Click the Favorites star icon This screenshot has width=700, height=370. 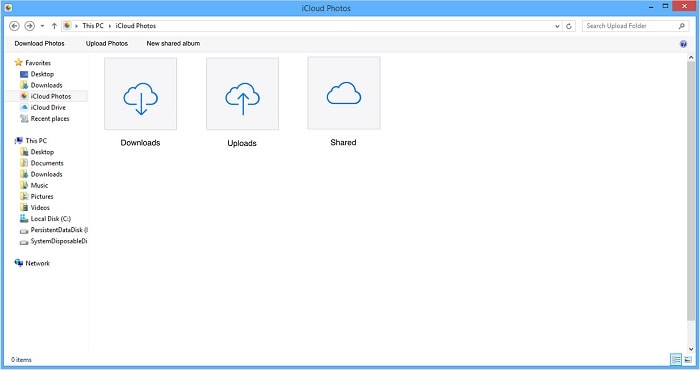(18, 62)
